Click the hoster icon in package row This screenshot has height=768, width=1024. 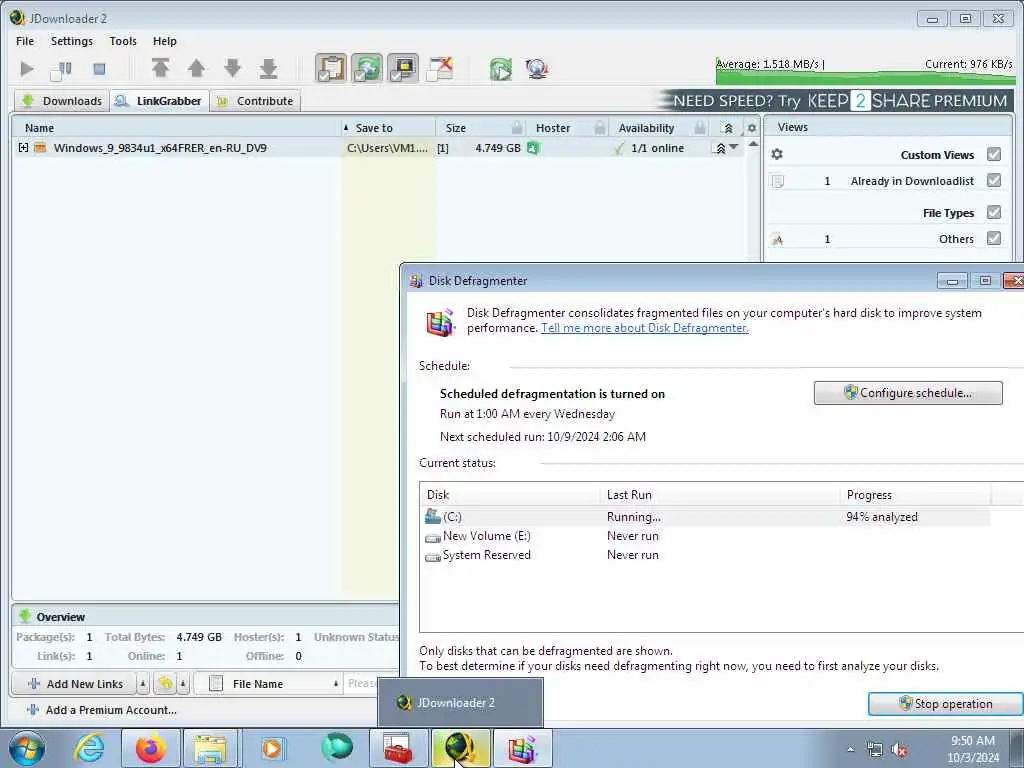tap(533, 148)
